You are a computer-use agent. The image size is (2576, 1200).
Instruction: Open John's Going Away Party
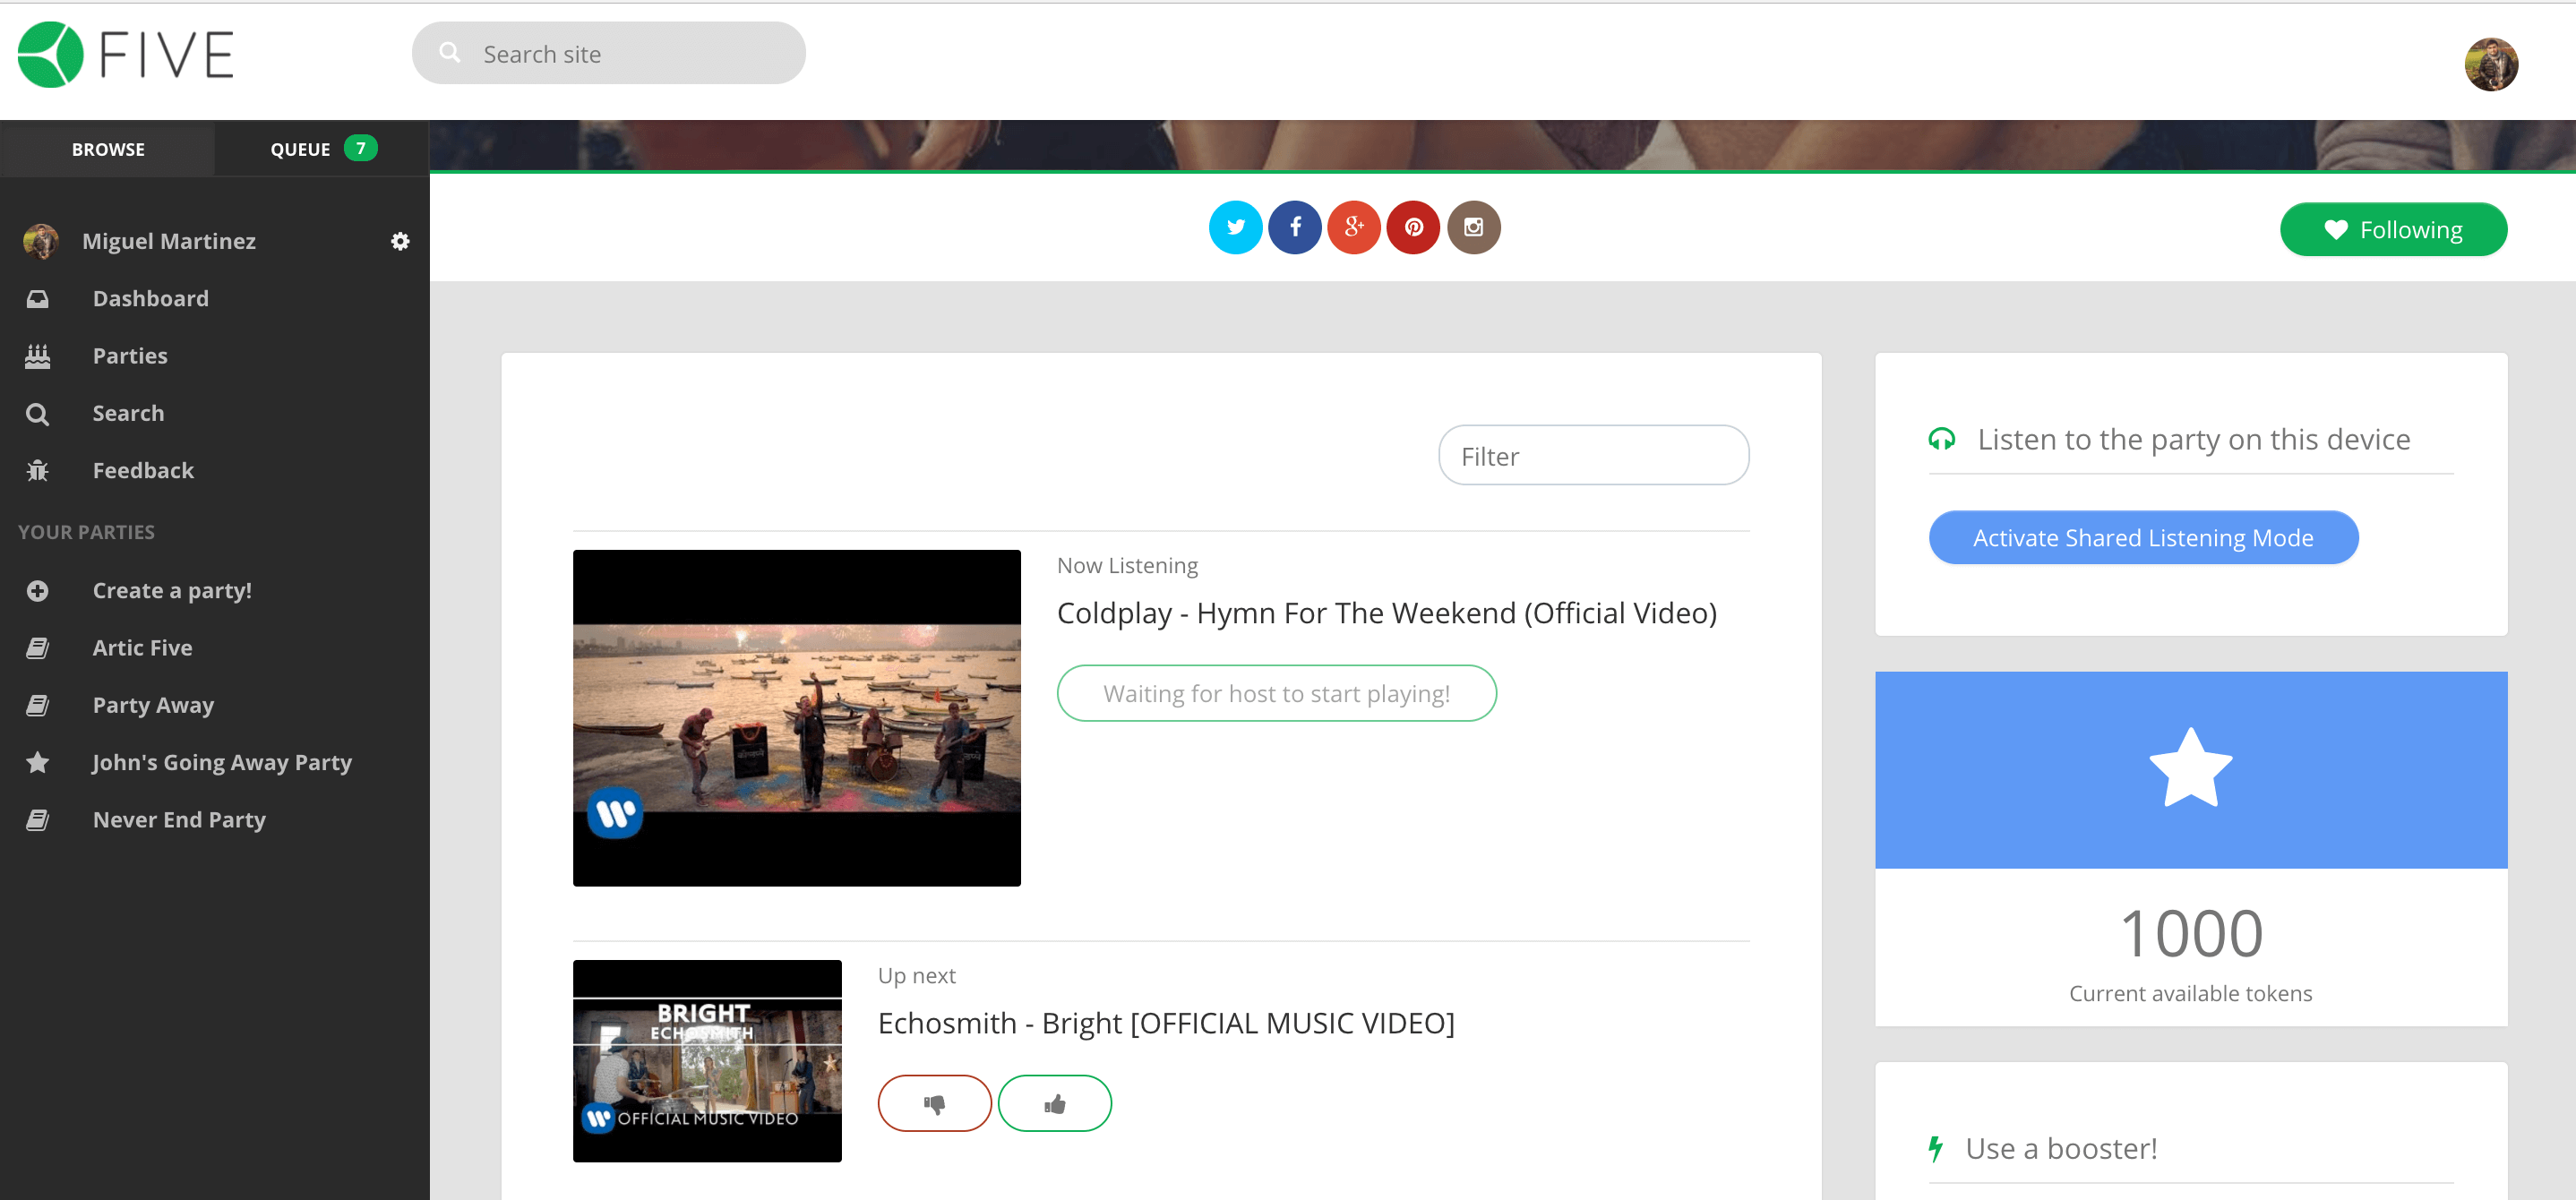pos(221,762)
